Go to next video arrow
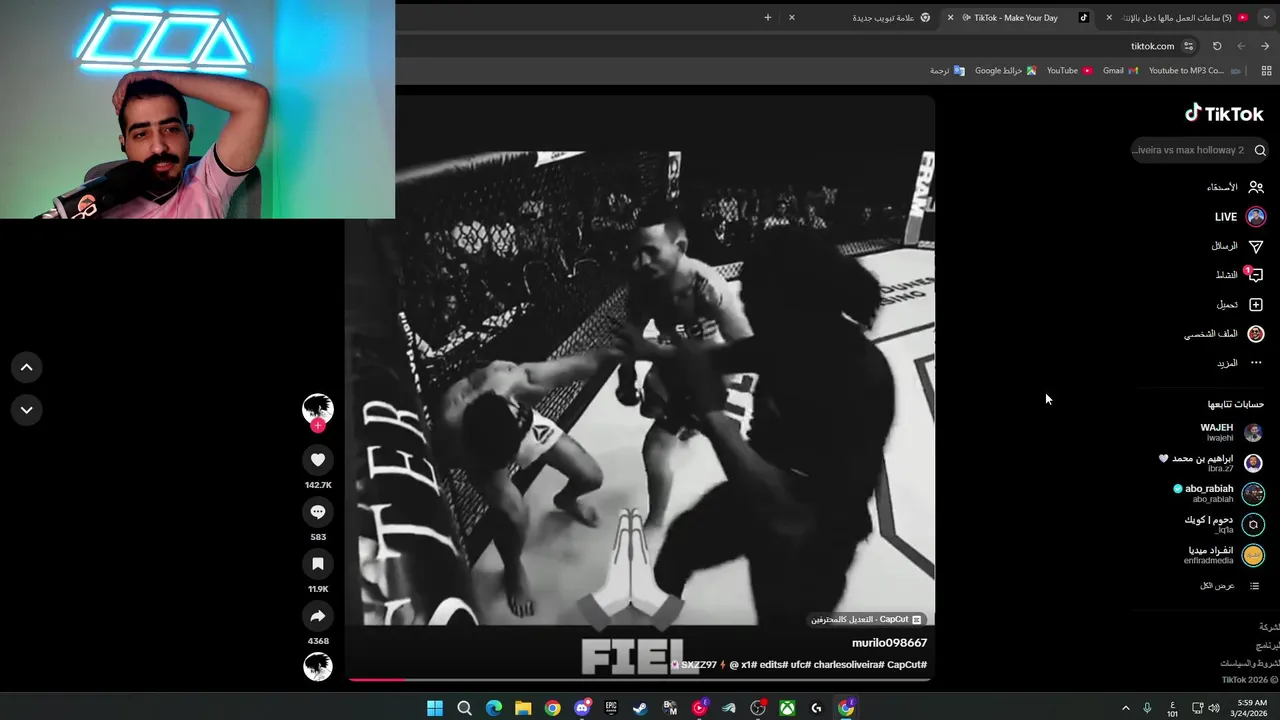Viewport: 1280px width, 720px height. pyautogui.click(x=27, y=410)
